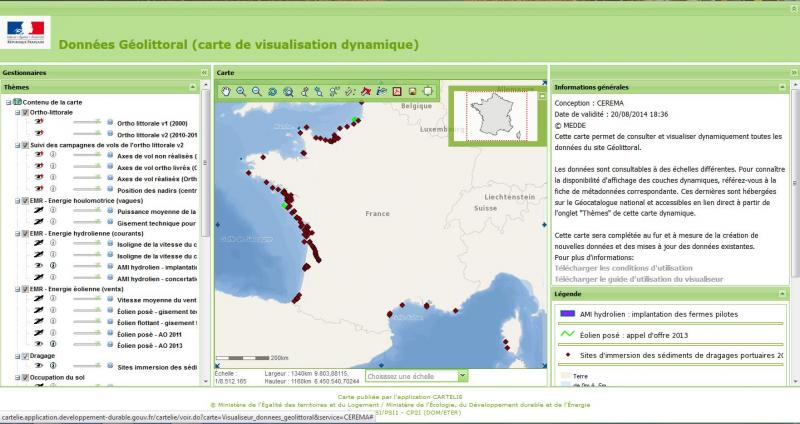Adjust opacity slider for Ortho littorale v2

[88, 134]
